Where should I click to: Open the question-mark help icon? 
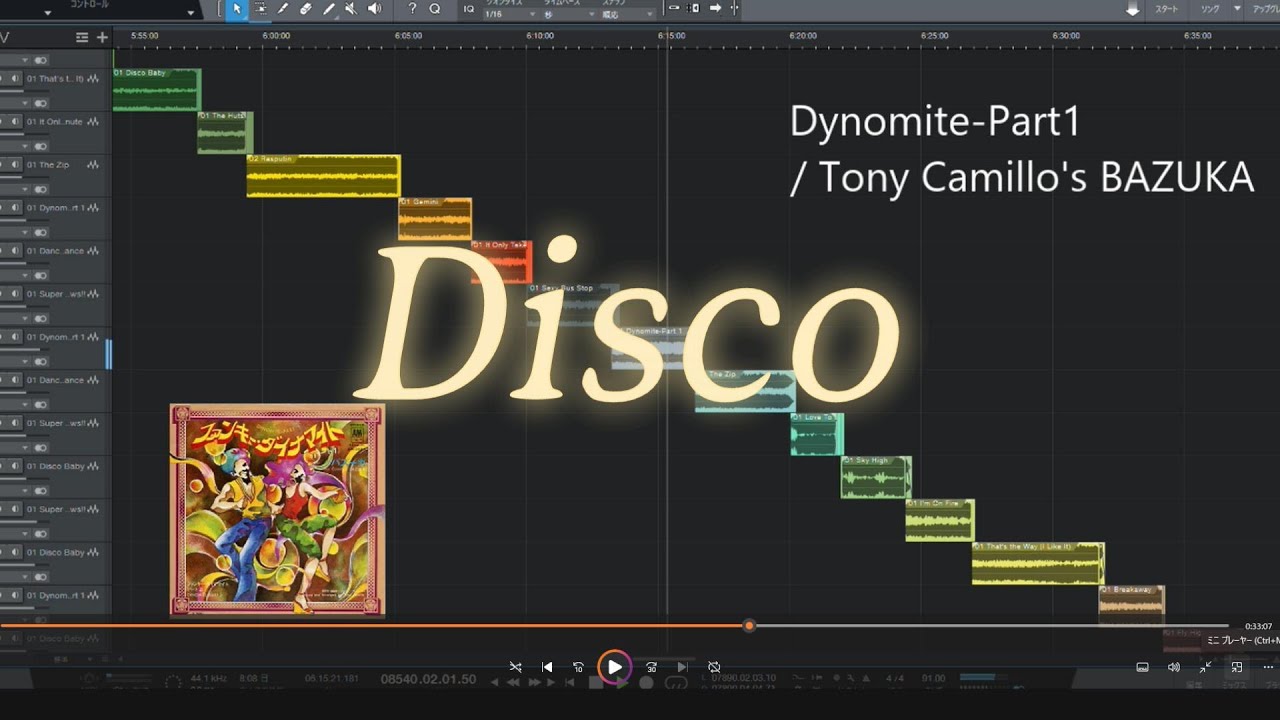click(412, 9)
